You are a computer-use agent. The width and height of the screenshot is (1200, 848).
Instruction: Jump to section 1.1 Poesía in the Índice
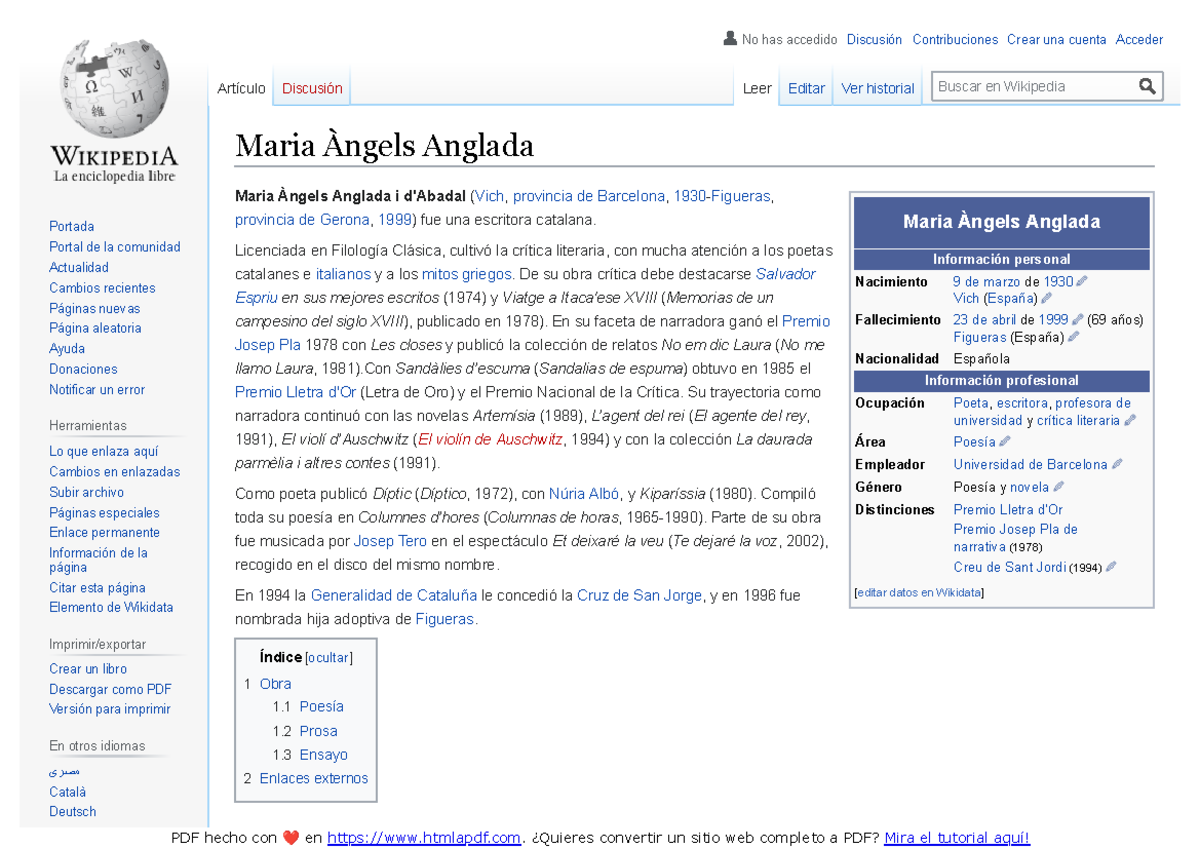(x=321, y=706)
